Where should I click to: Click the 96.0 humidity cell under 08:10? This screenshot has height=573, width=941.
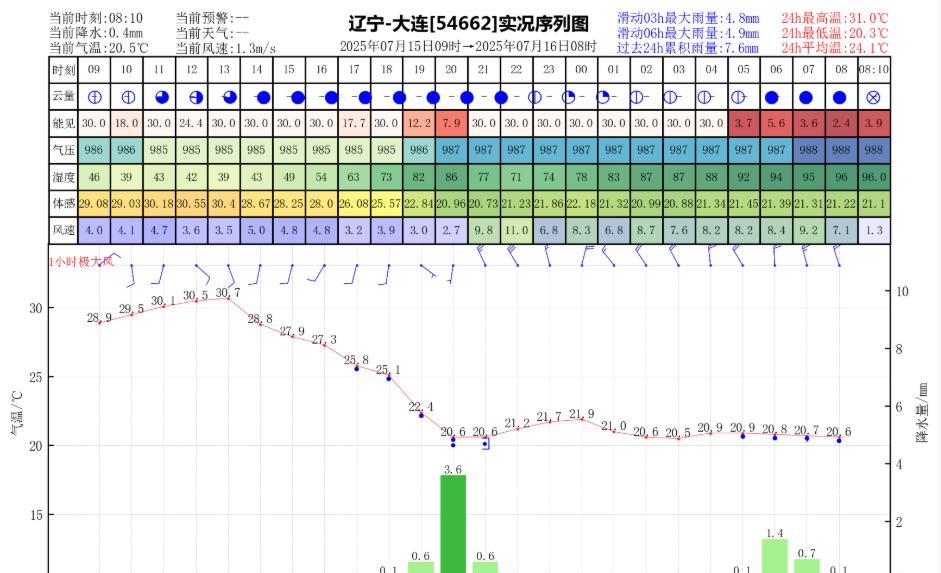(x=874, y=177)
